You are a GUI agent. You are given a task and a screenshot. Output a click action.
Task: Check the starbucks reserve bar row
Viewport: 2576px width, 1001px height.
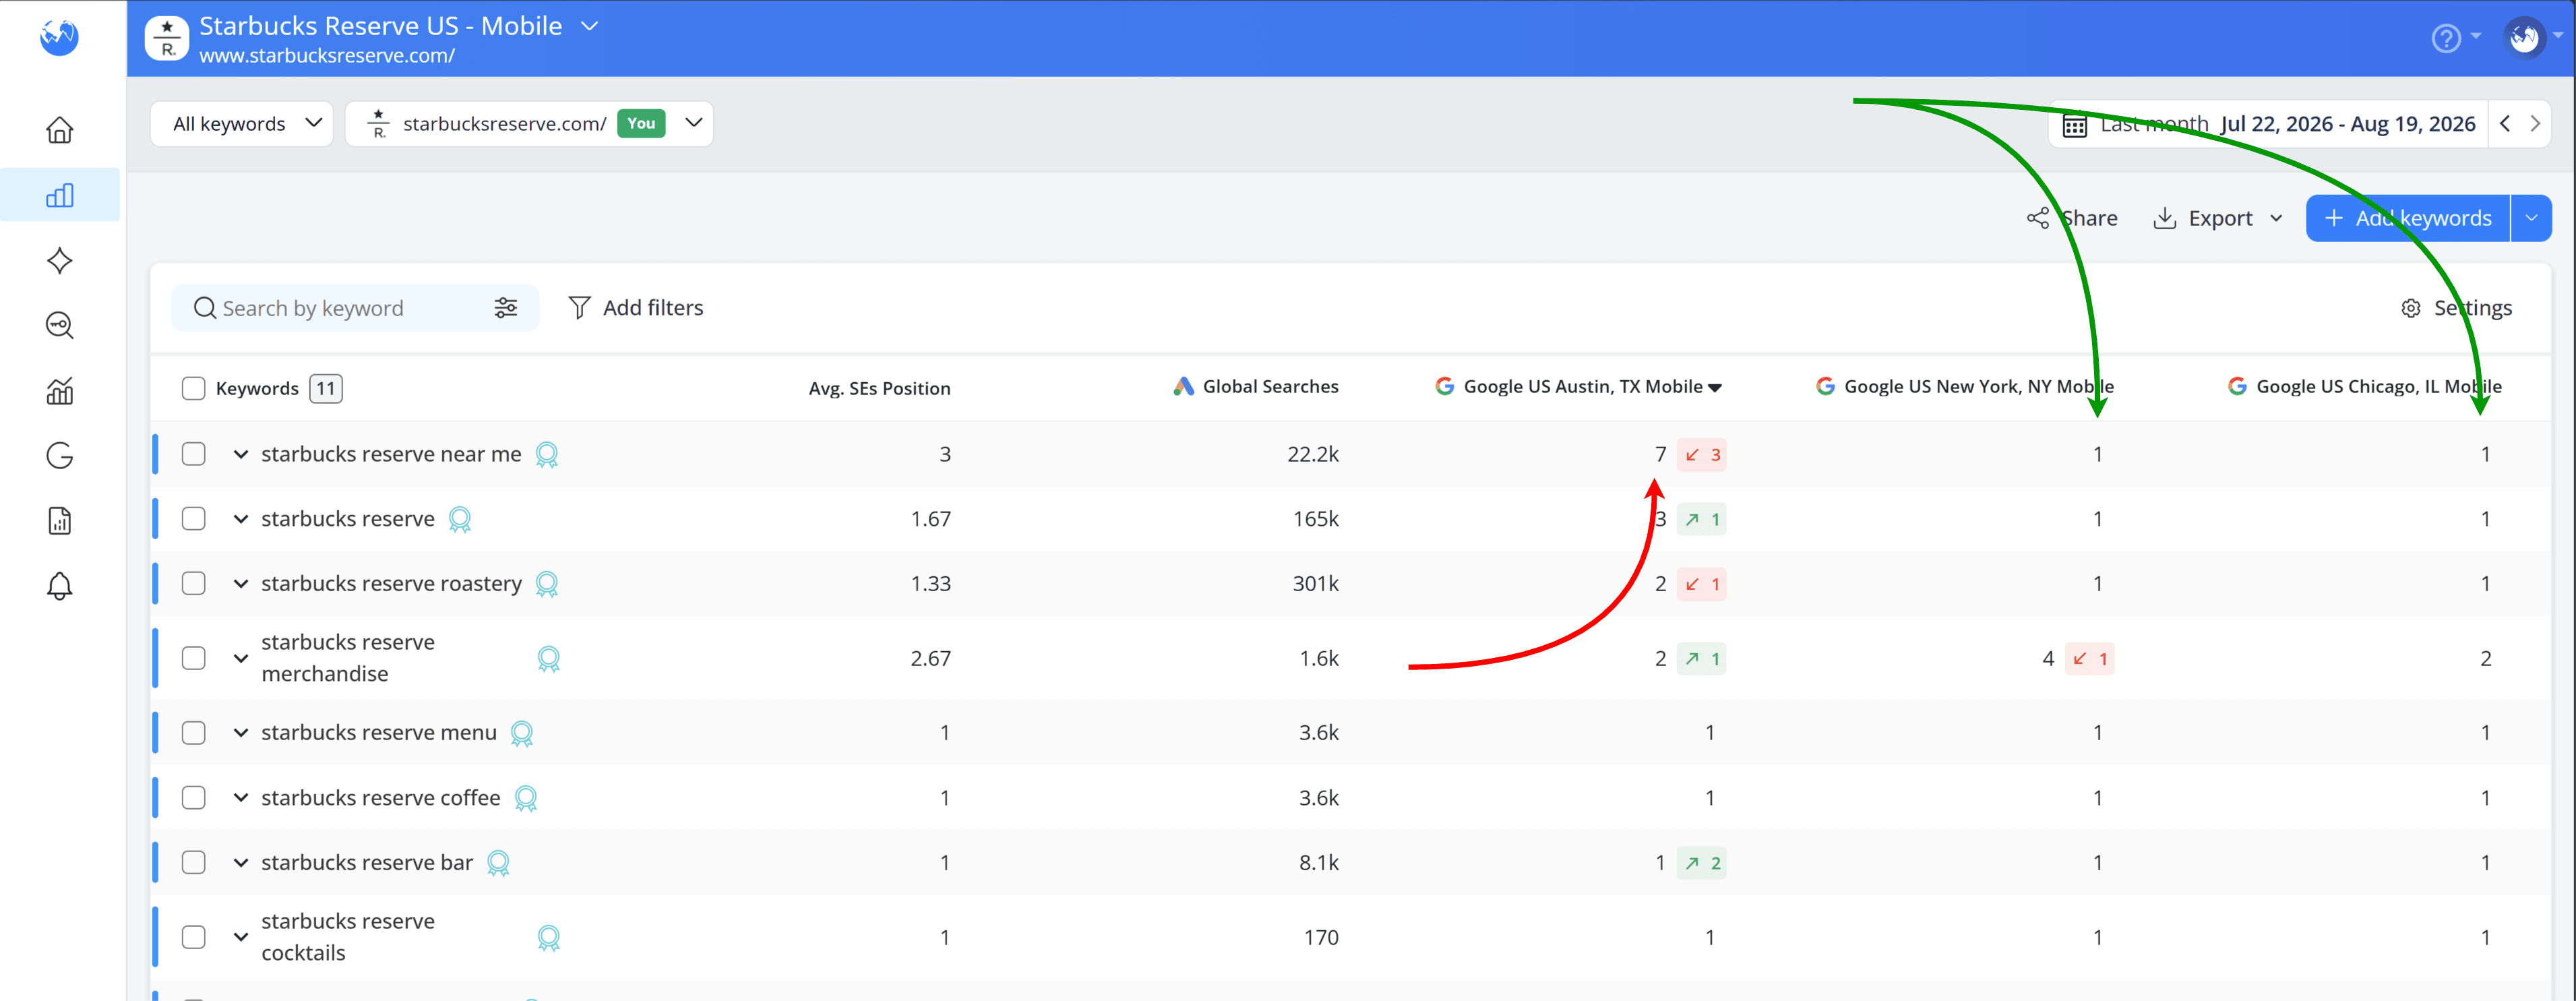[x=194, y=862]
